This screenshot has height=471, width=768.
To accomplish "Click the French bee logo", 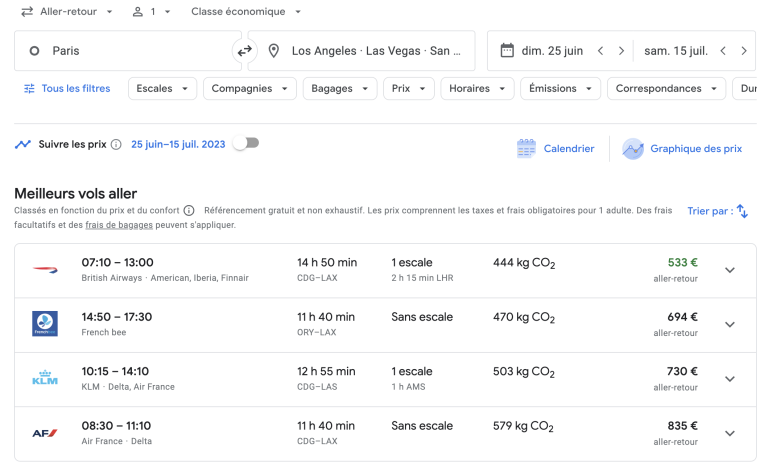I will (45, 324).
